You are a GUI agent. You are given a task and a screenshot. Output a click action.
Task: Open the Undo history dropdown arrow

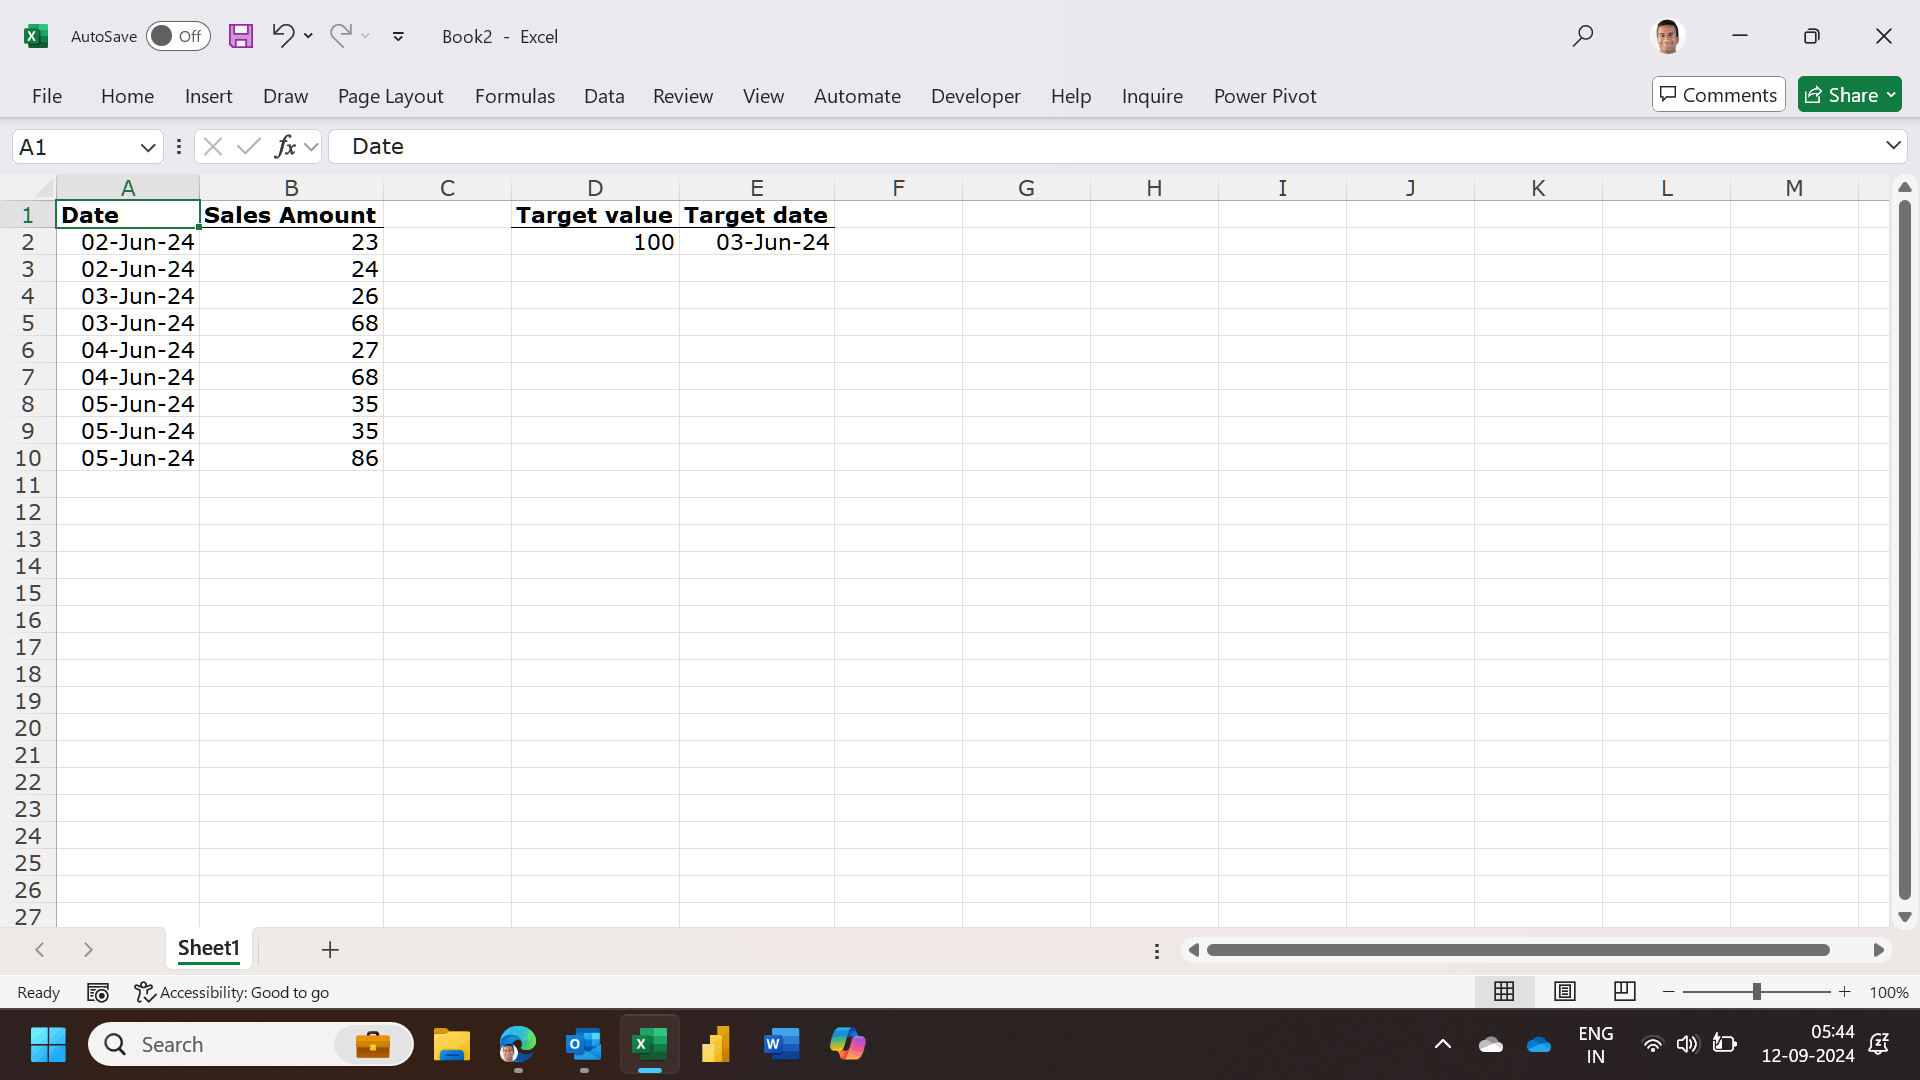[x=308, y=36]
